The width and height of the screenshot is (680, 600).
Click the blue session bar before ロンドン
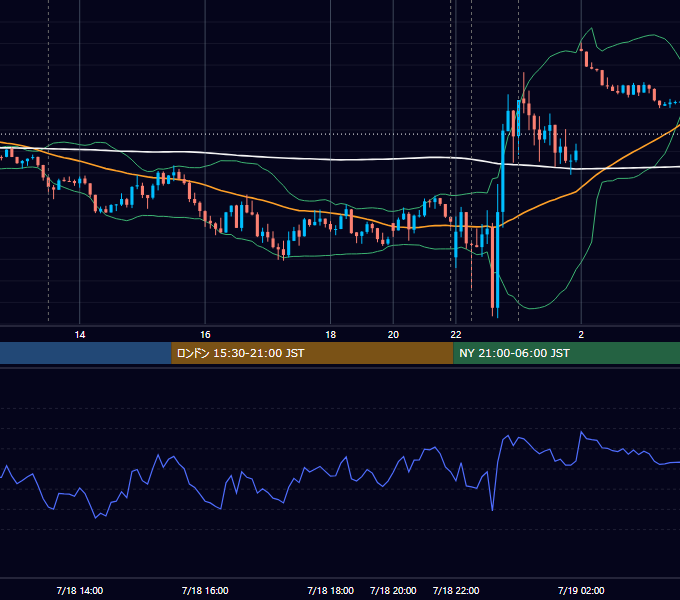coord(86,353)
